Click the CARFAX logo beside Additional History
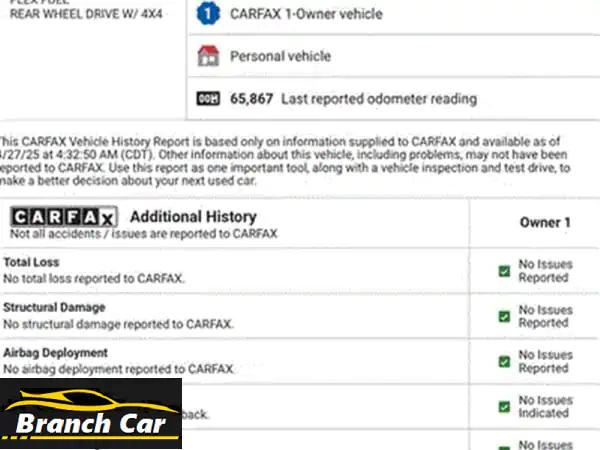The height and width of the screenshot is (450, 600). 64,217
